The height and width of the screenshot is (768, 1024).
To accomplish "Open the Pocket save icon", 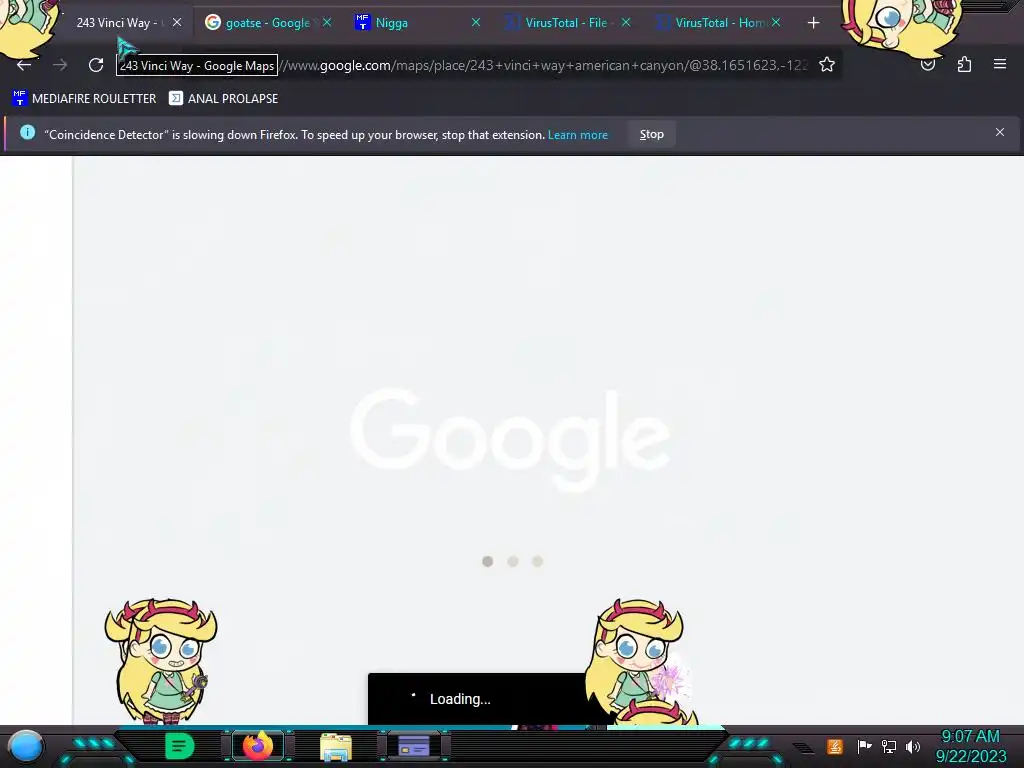I will (x=928, y=65).
